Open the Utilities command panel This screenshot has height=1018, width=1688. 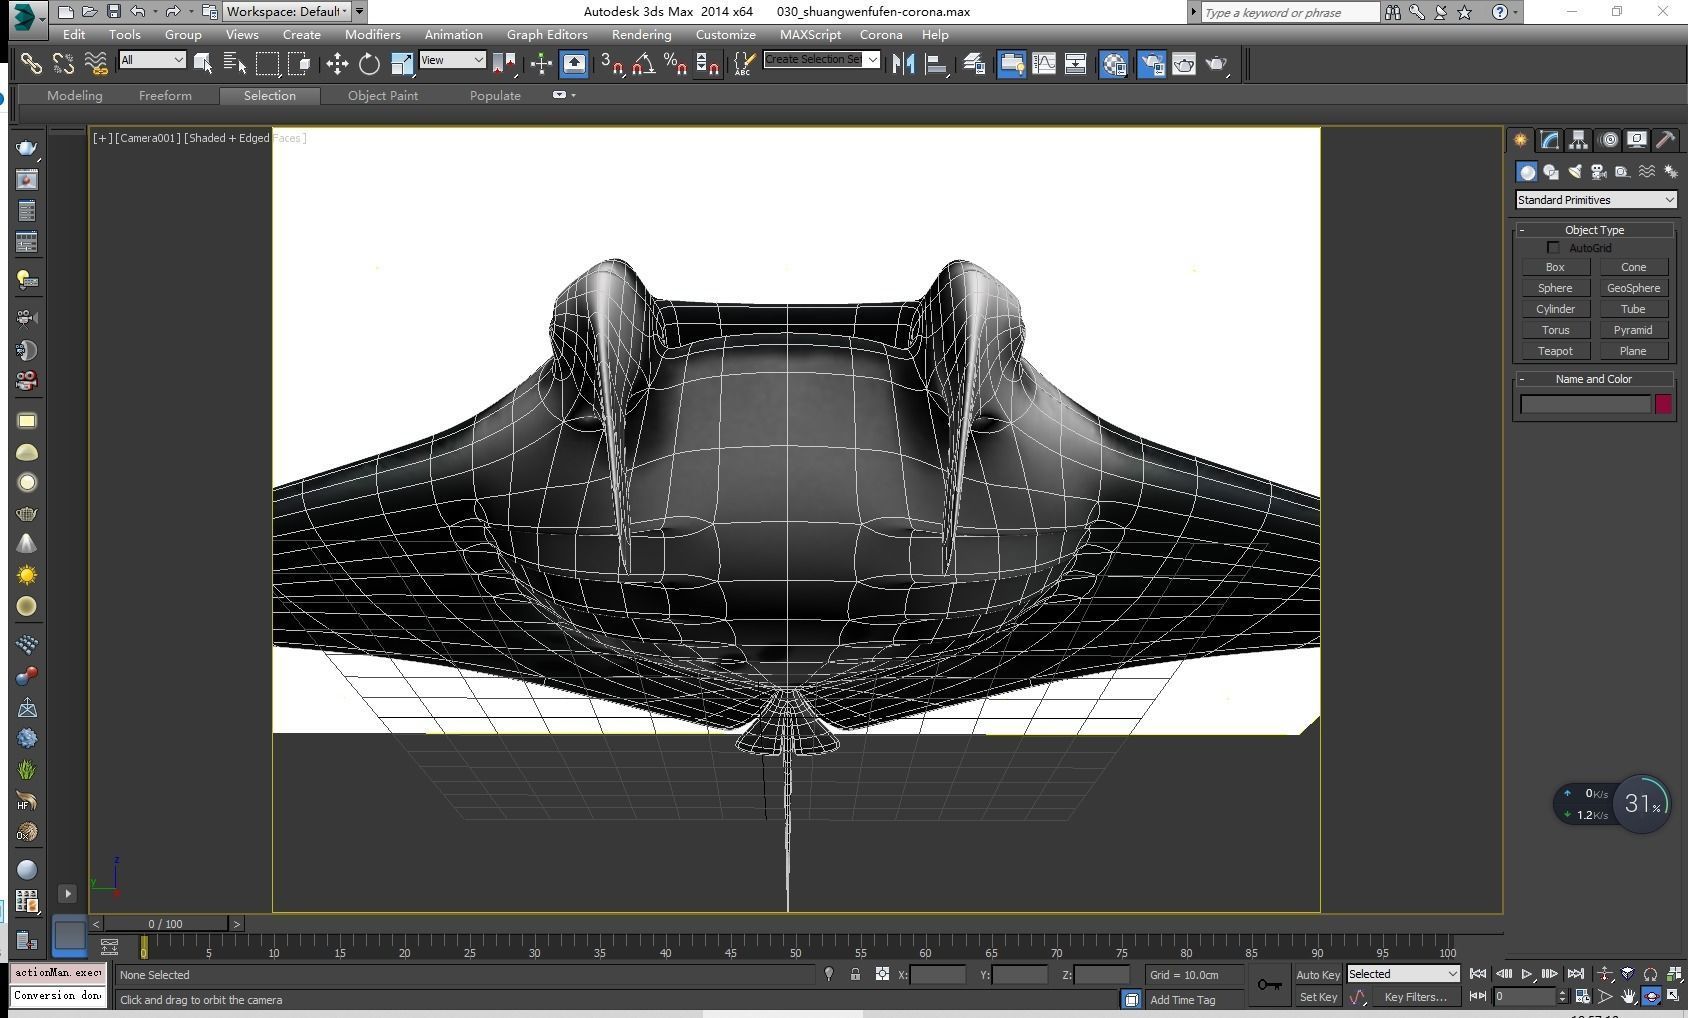point(1665,140)
